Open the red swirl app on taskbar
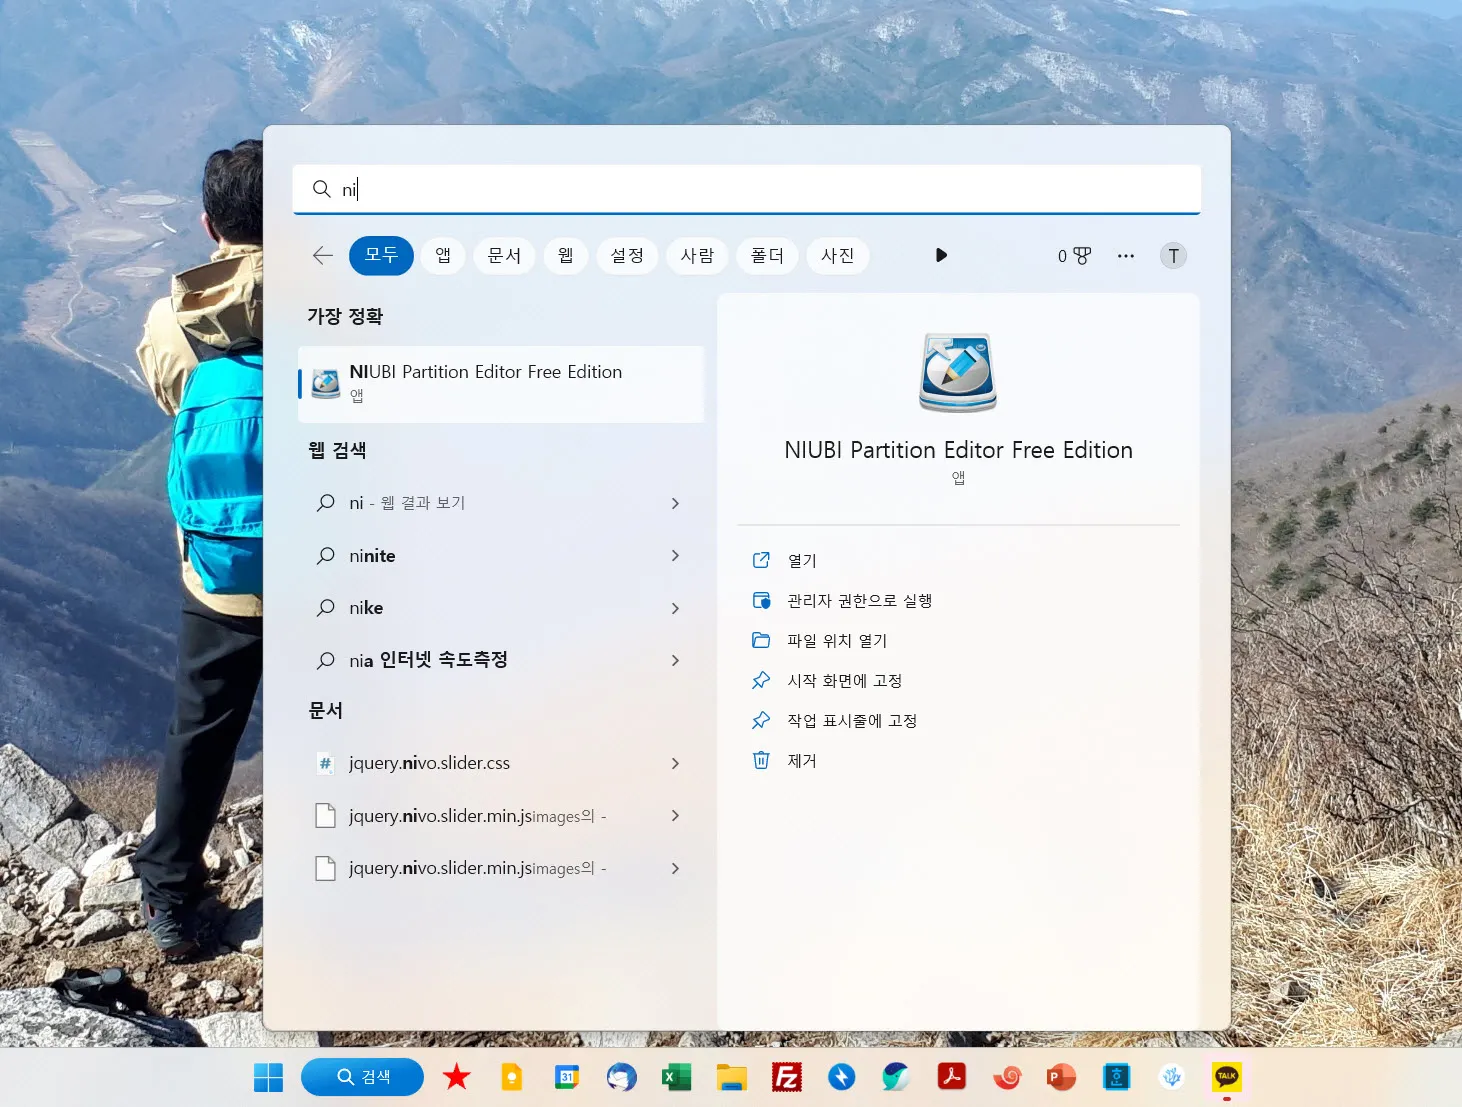 (1007, 1077)
